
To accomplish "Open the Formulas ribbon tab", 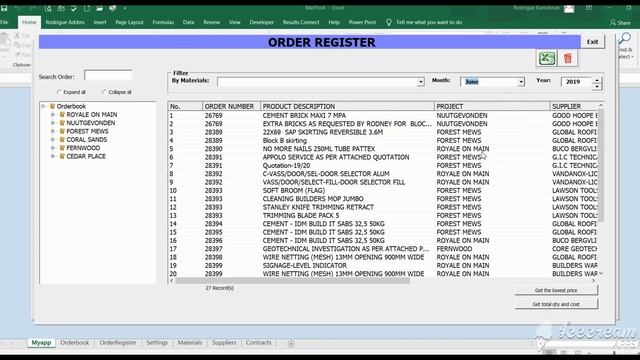I will 163,22.
